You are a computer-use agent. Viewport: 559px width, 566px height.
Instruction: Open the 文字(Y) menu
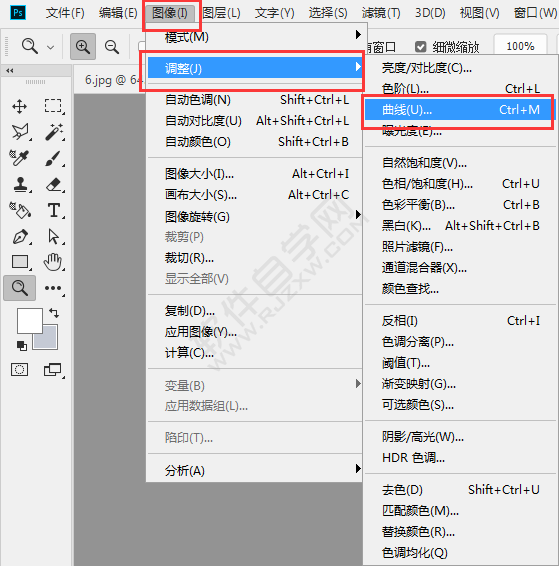274,13
